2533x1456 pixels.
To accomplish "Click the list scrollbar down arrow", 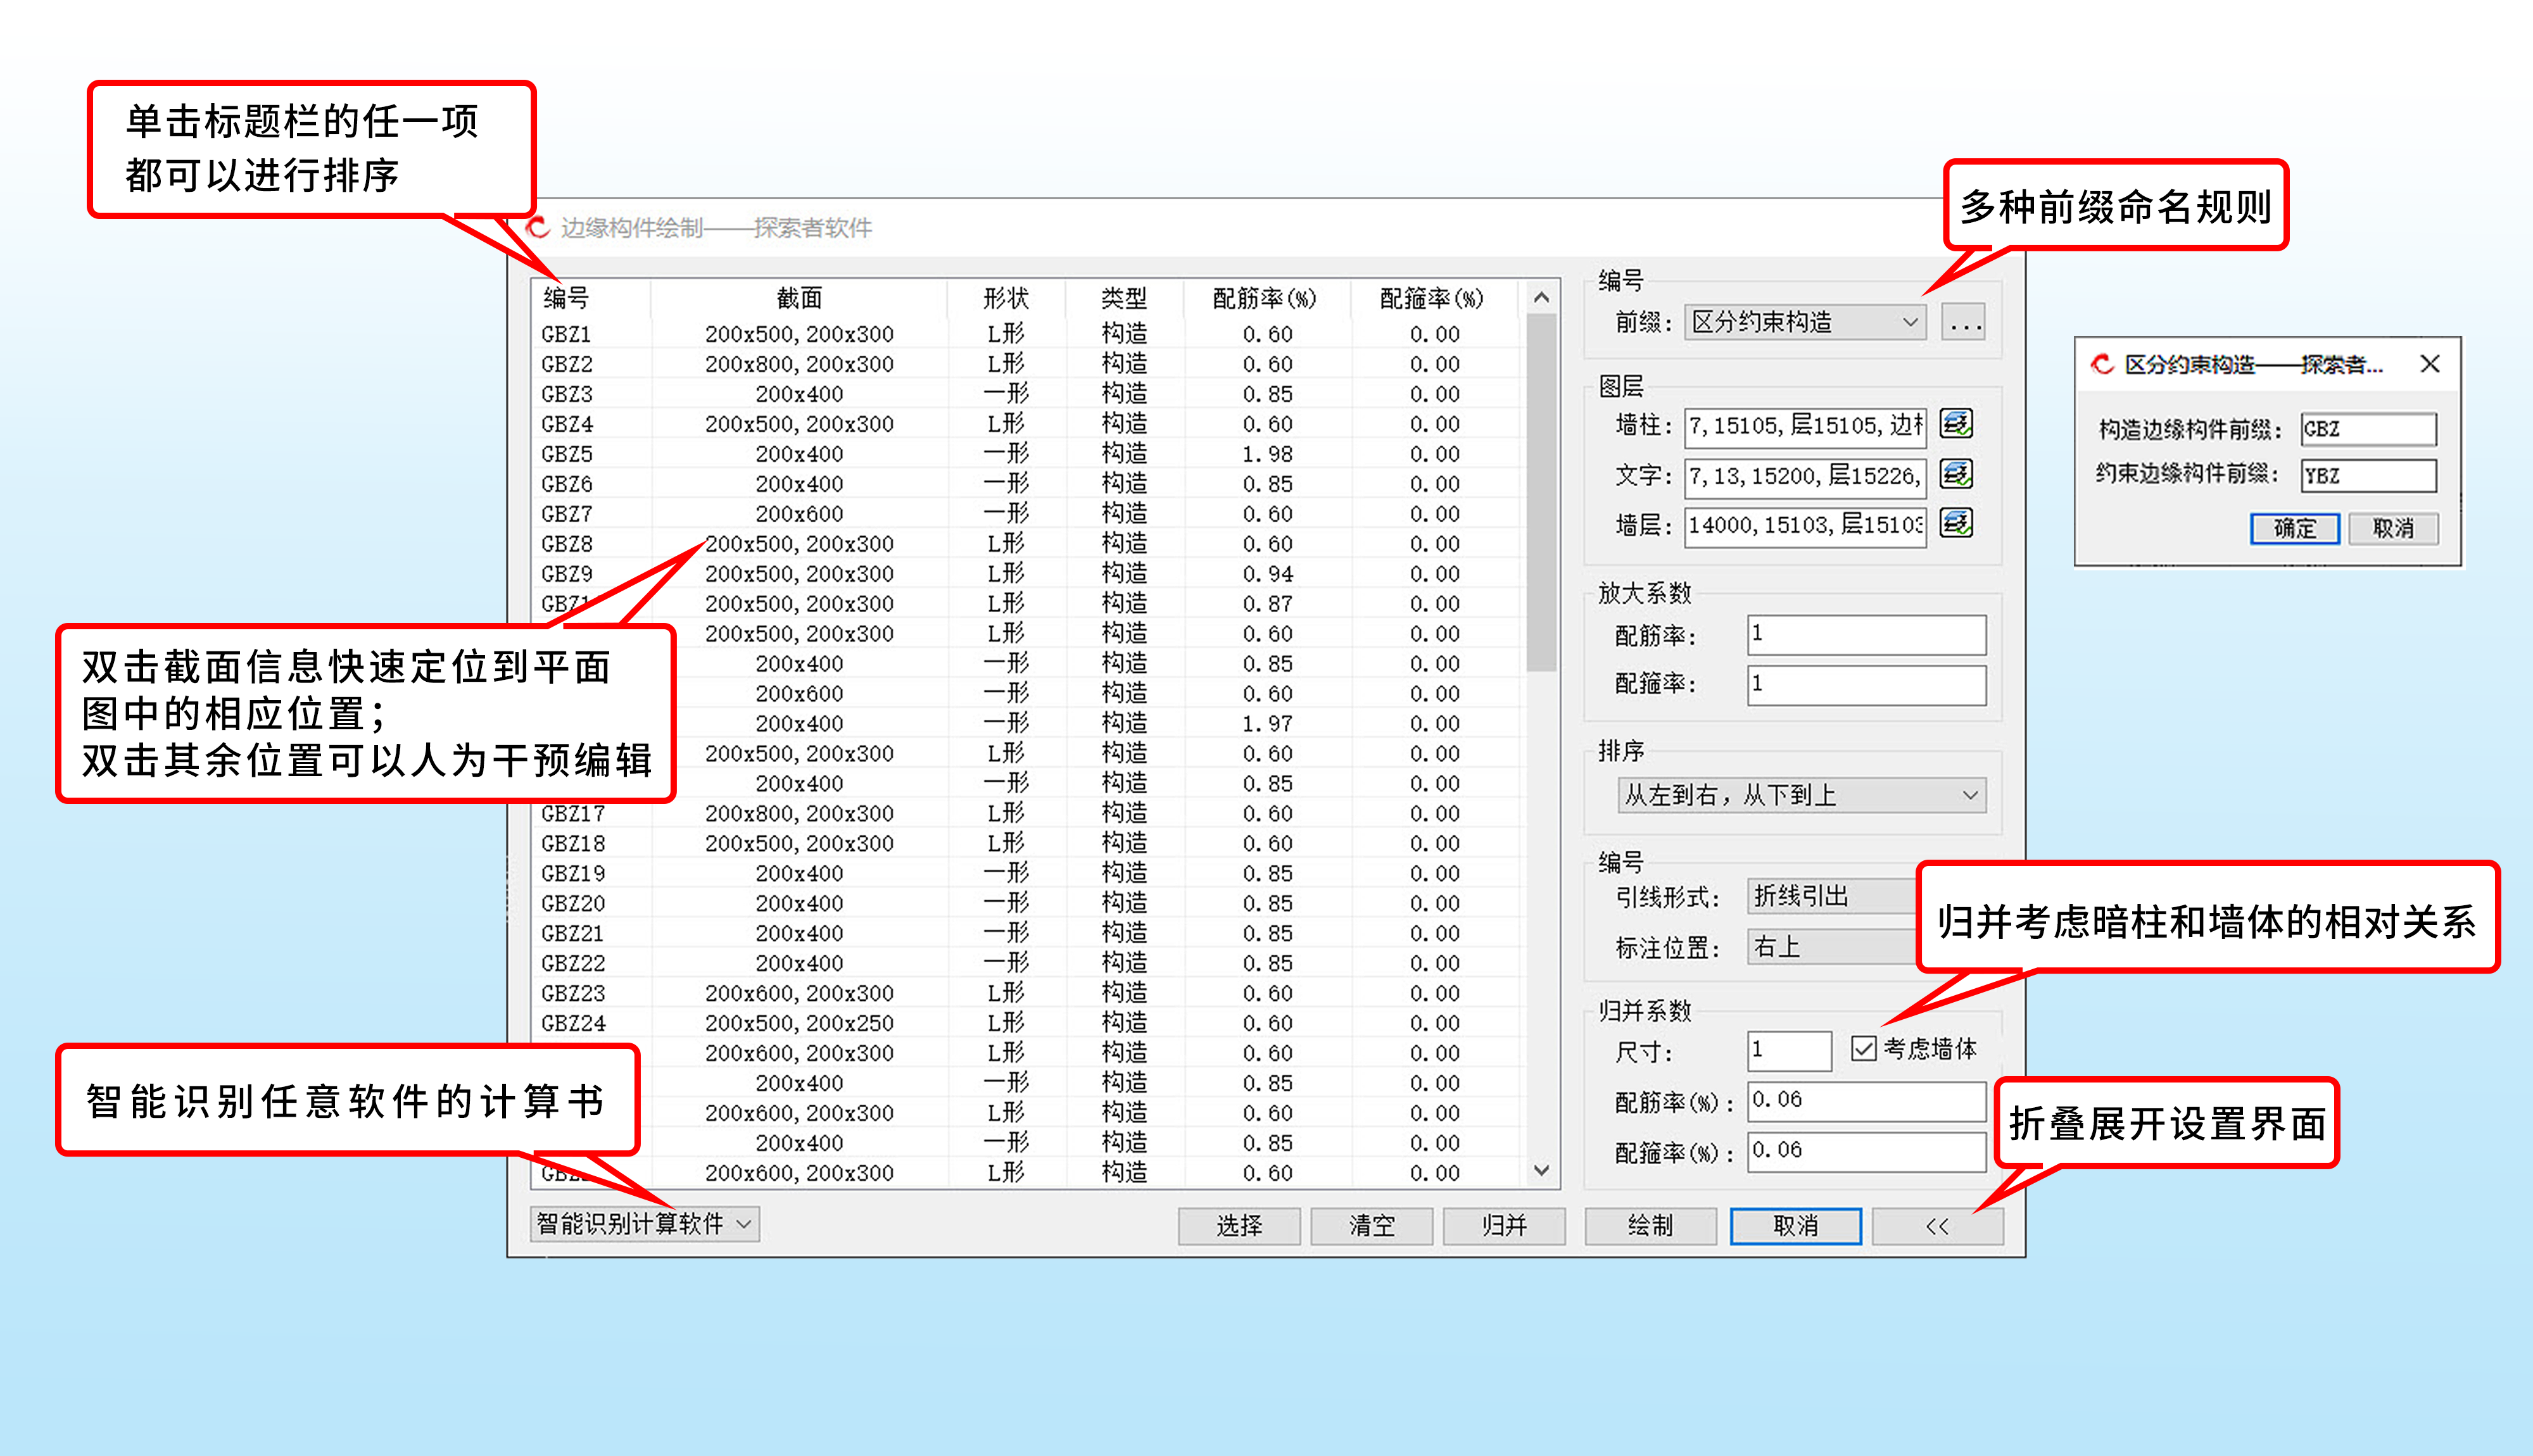I will pos(1541,1172).
